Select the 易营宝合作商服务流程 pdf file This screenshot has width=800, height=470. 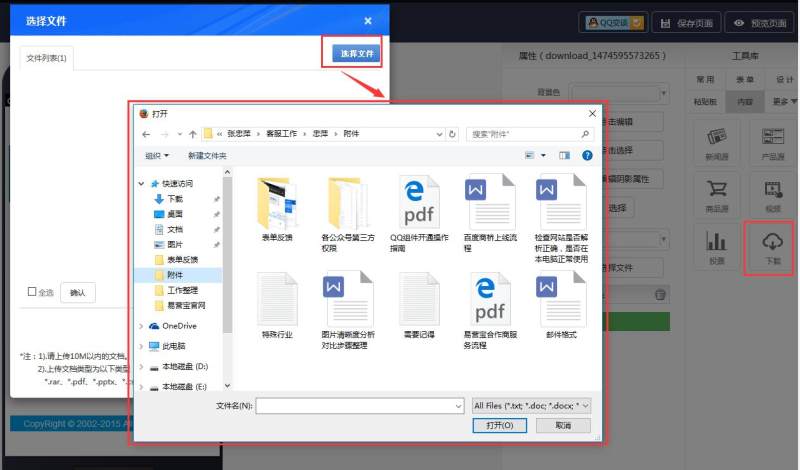490,300
